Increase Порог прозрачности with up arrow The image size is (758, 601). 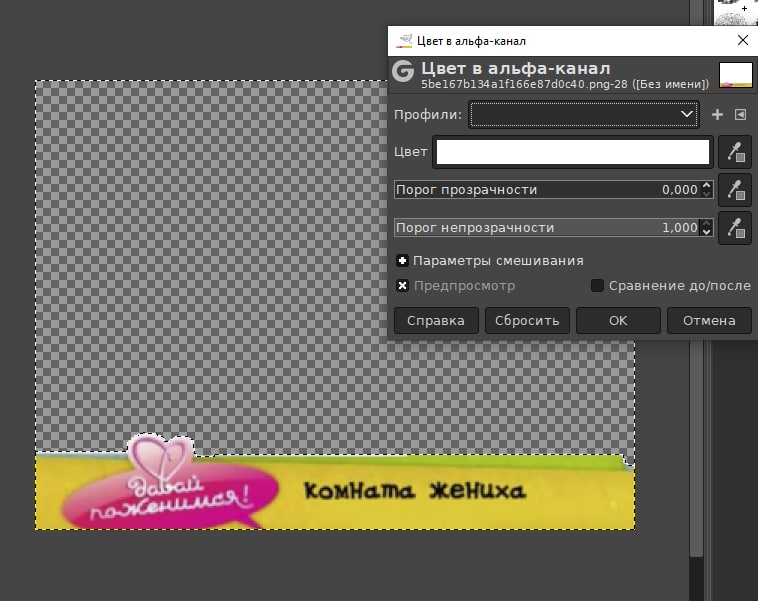click(x=706, y=185)
